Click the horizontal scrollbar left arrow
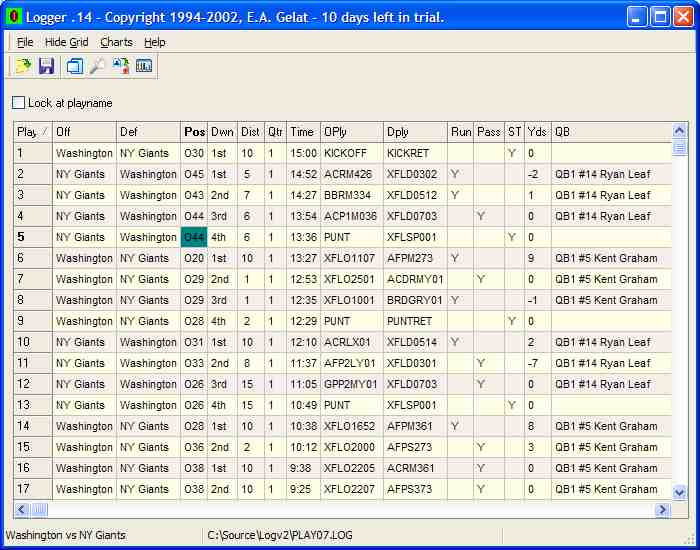The width and height of the screenshot is (700, 550). click(x=21, y=509)
